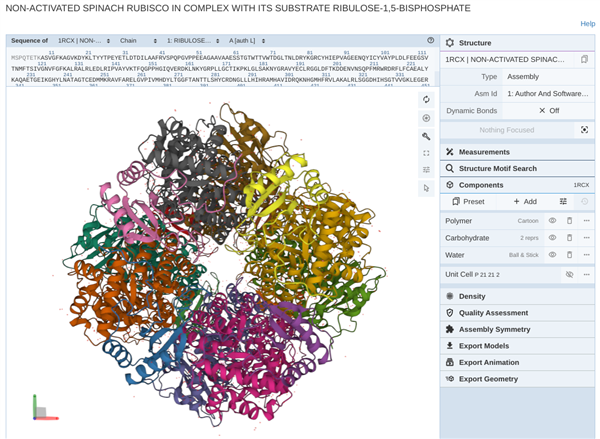Viewport: 600px width, 439px height.
Task: Click the Add component button
Action: 525,201
